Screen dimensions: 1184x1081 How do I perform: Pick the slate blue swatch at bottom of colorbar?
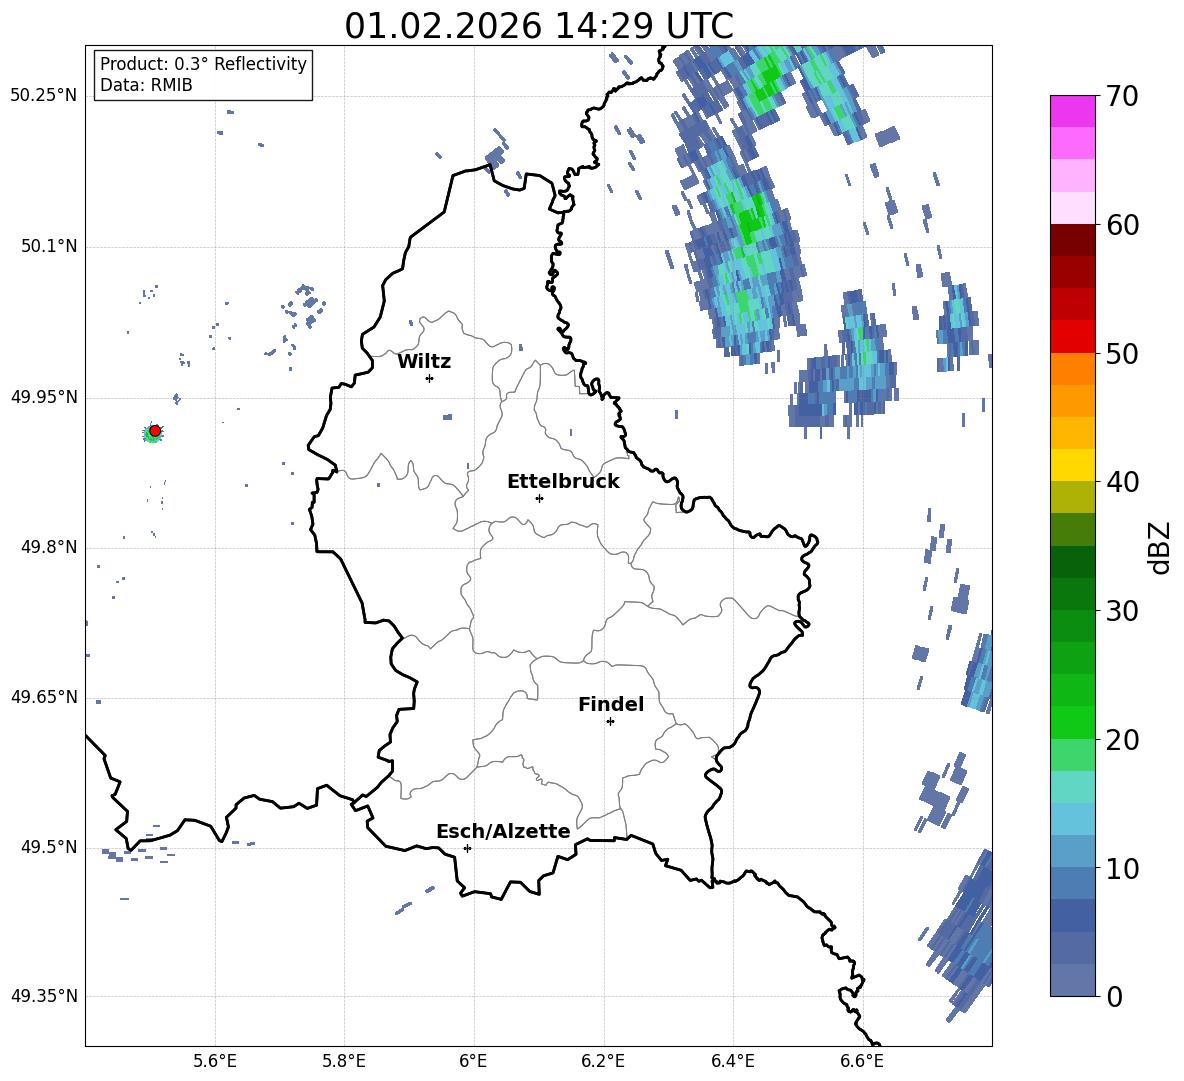pos(1072,980)
